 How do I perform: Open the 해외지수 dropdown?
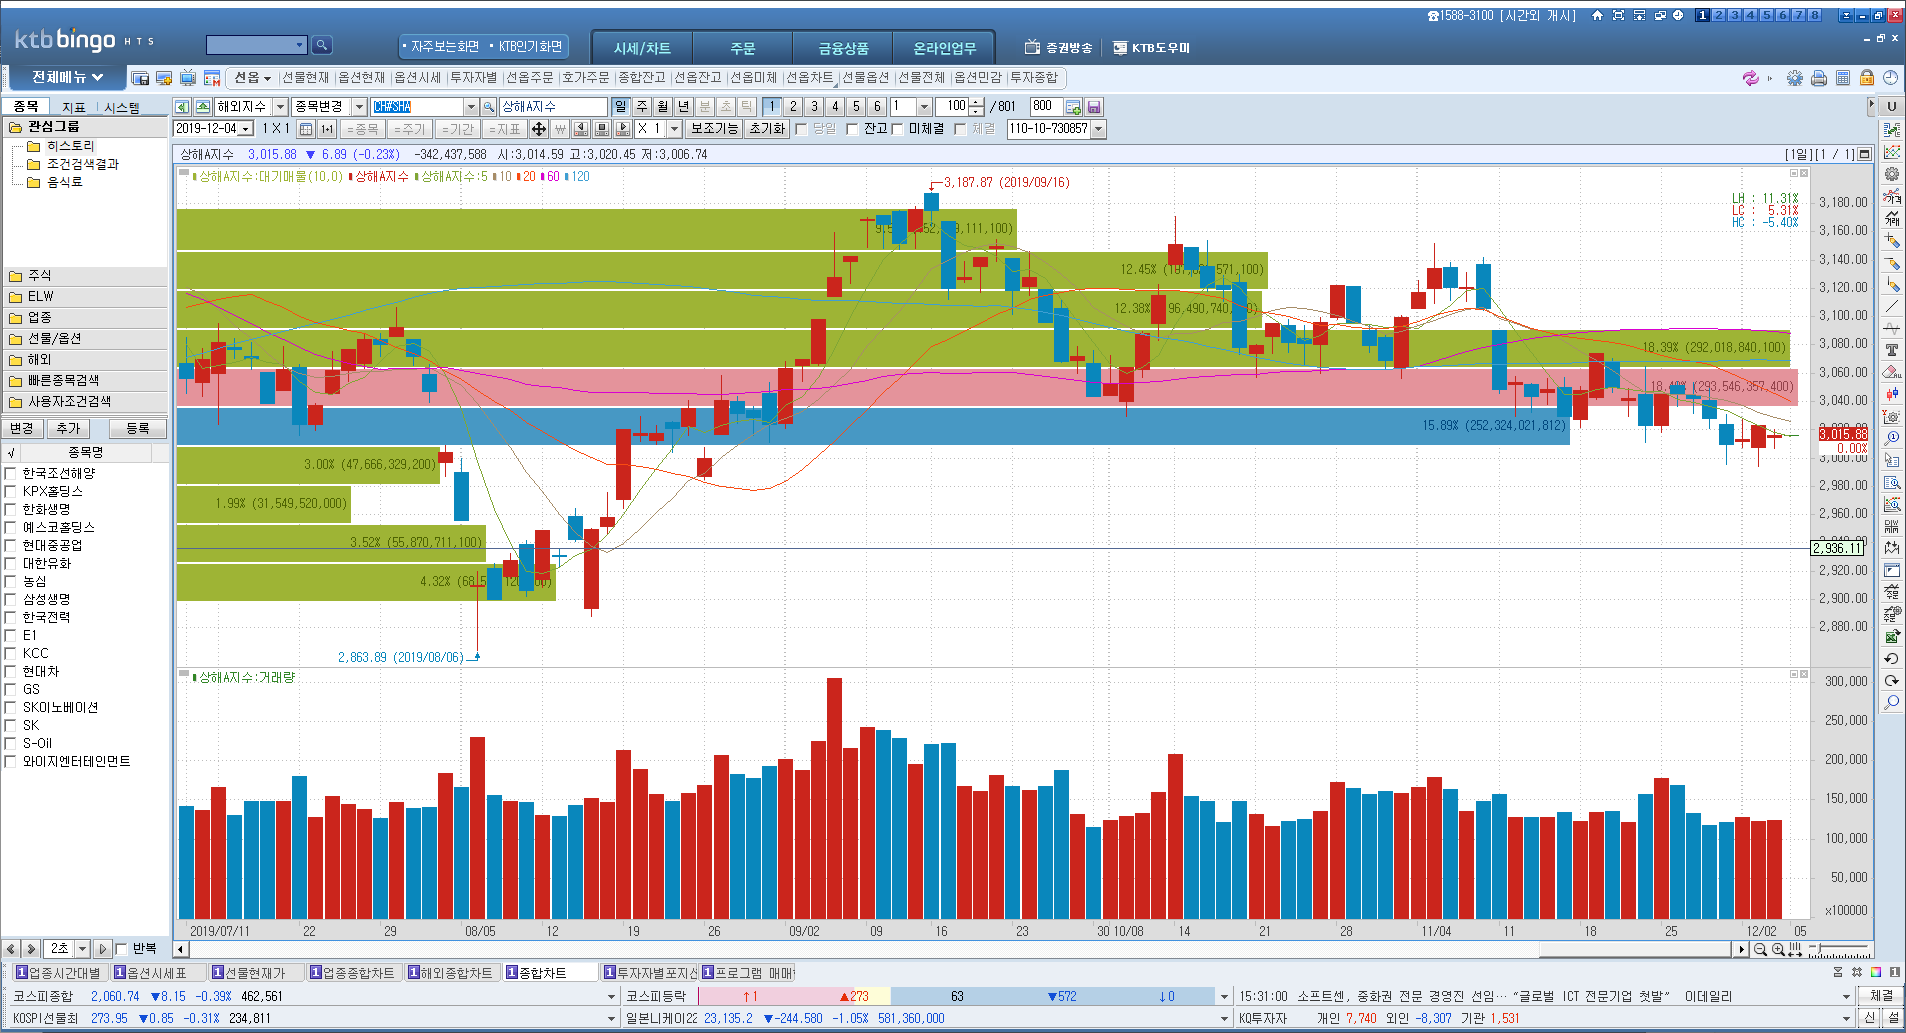point(280,107)
